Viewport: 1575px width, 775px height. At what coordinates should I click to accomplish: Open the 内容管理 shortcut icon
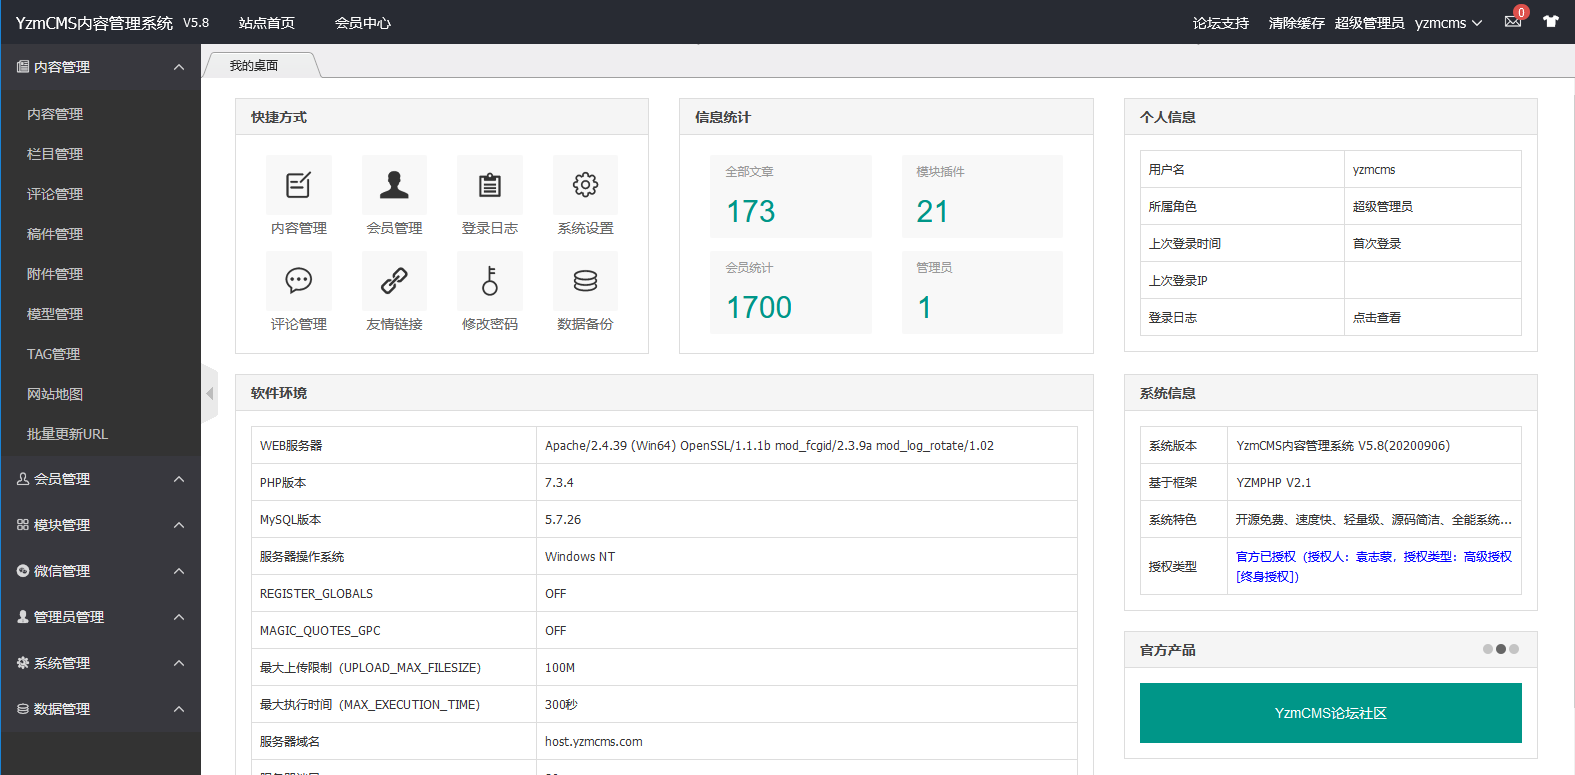(x=298, y=186)
